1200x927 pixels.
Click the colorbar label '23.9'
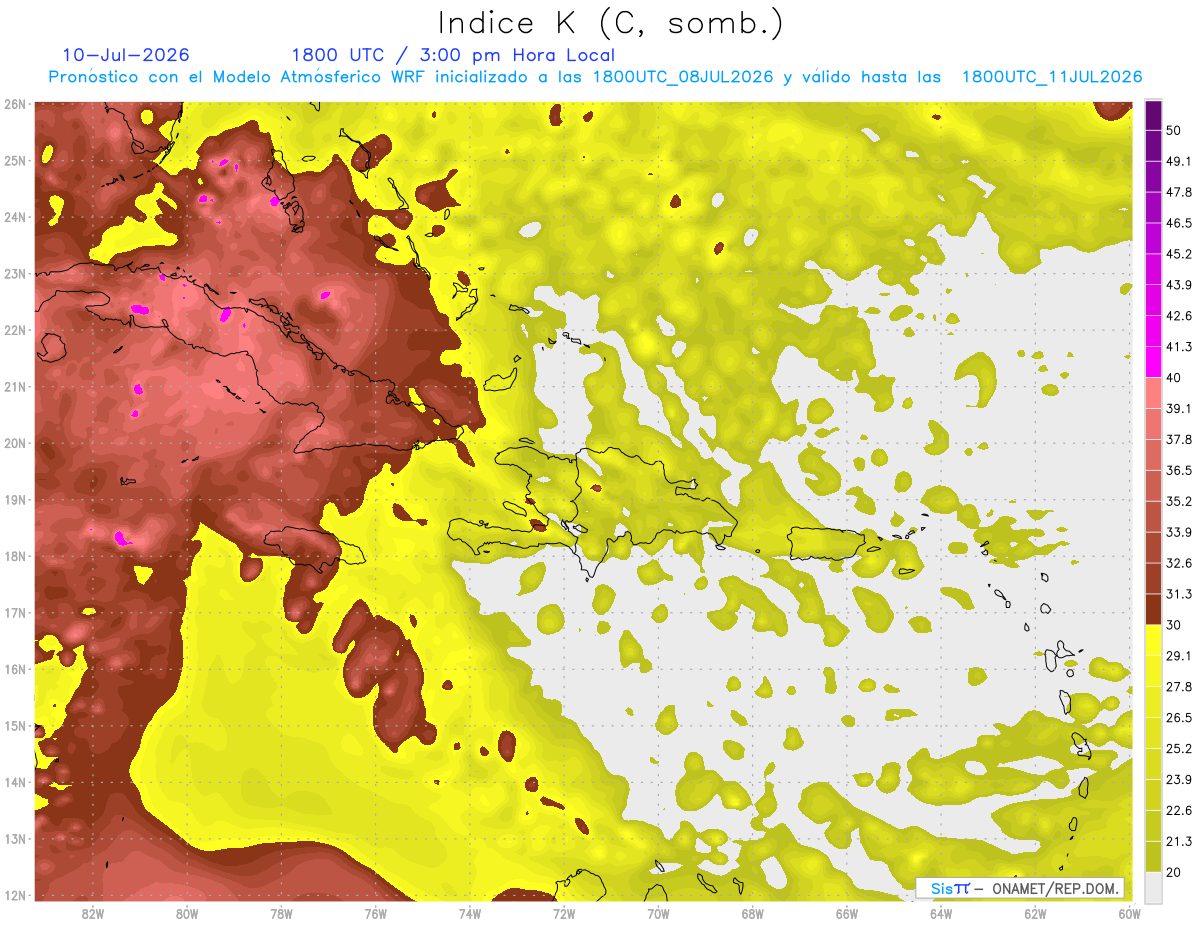click(1178, 779)
